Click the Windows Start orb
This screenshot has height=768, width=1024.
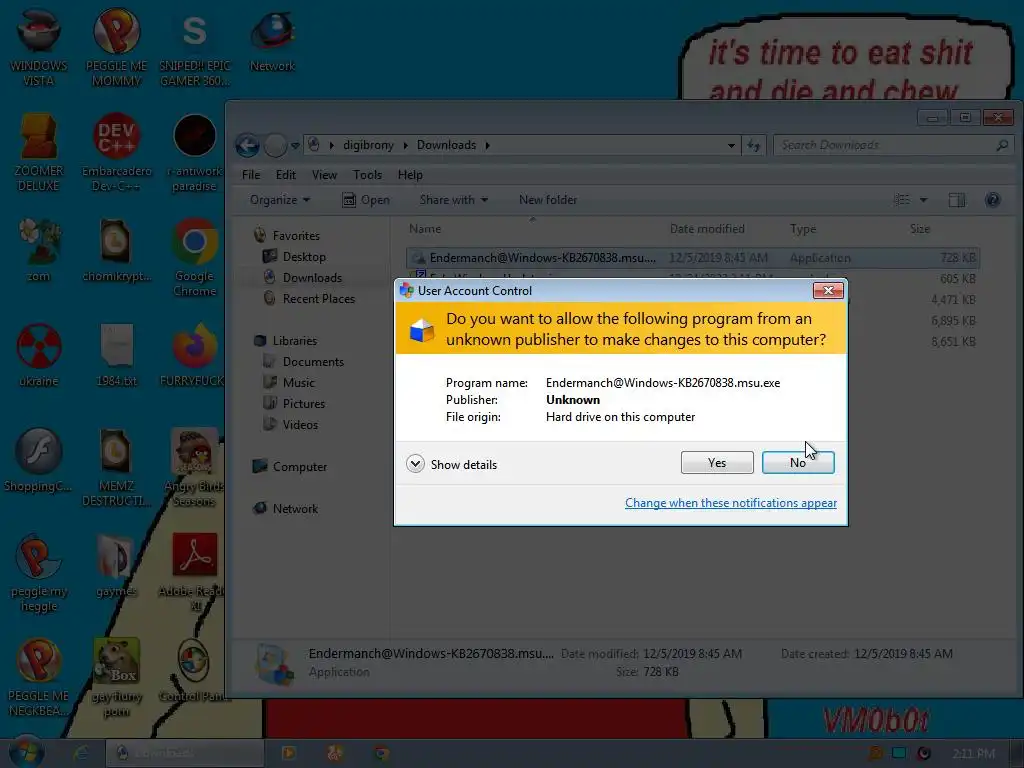[26, 752]
